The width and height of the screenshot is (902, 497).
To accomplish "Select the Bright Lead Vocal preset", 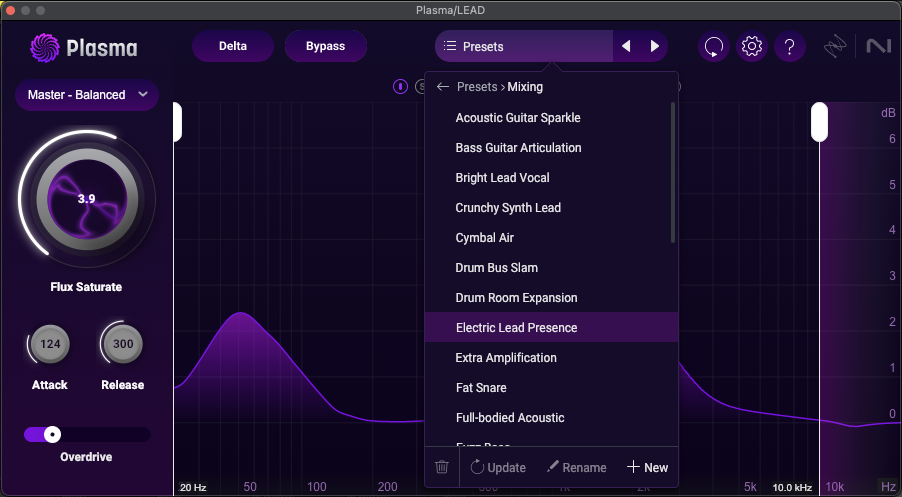I will coord(551,178).
